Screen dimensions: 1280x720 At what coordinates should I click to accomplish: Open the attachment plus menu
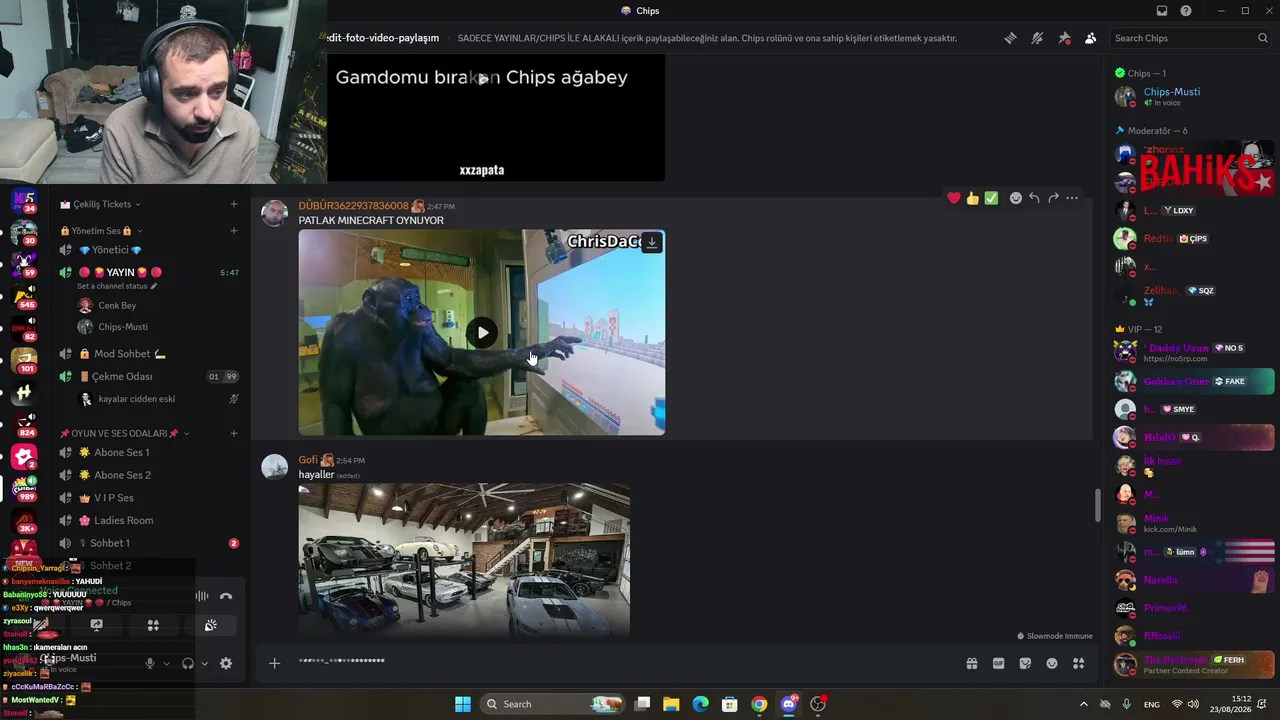coord(274,663)
